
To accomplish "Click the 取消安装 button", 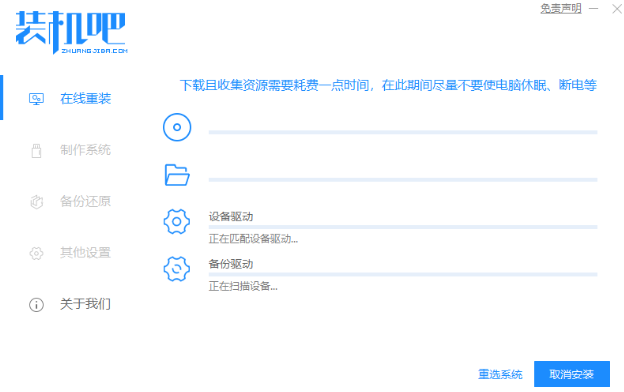I will coord(572,374).
